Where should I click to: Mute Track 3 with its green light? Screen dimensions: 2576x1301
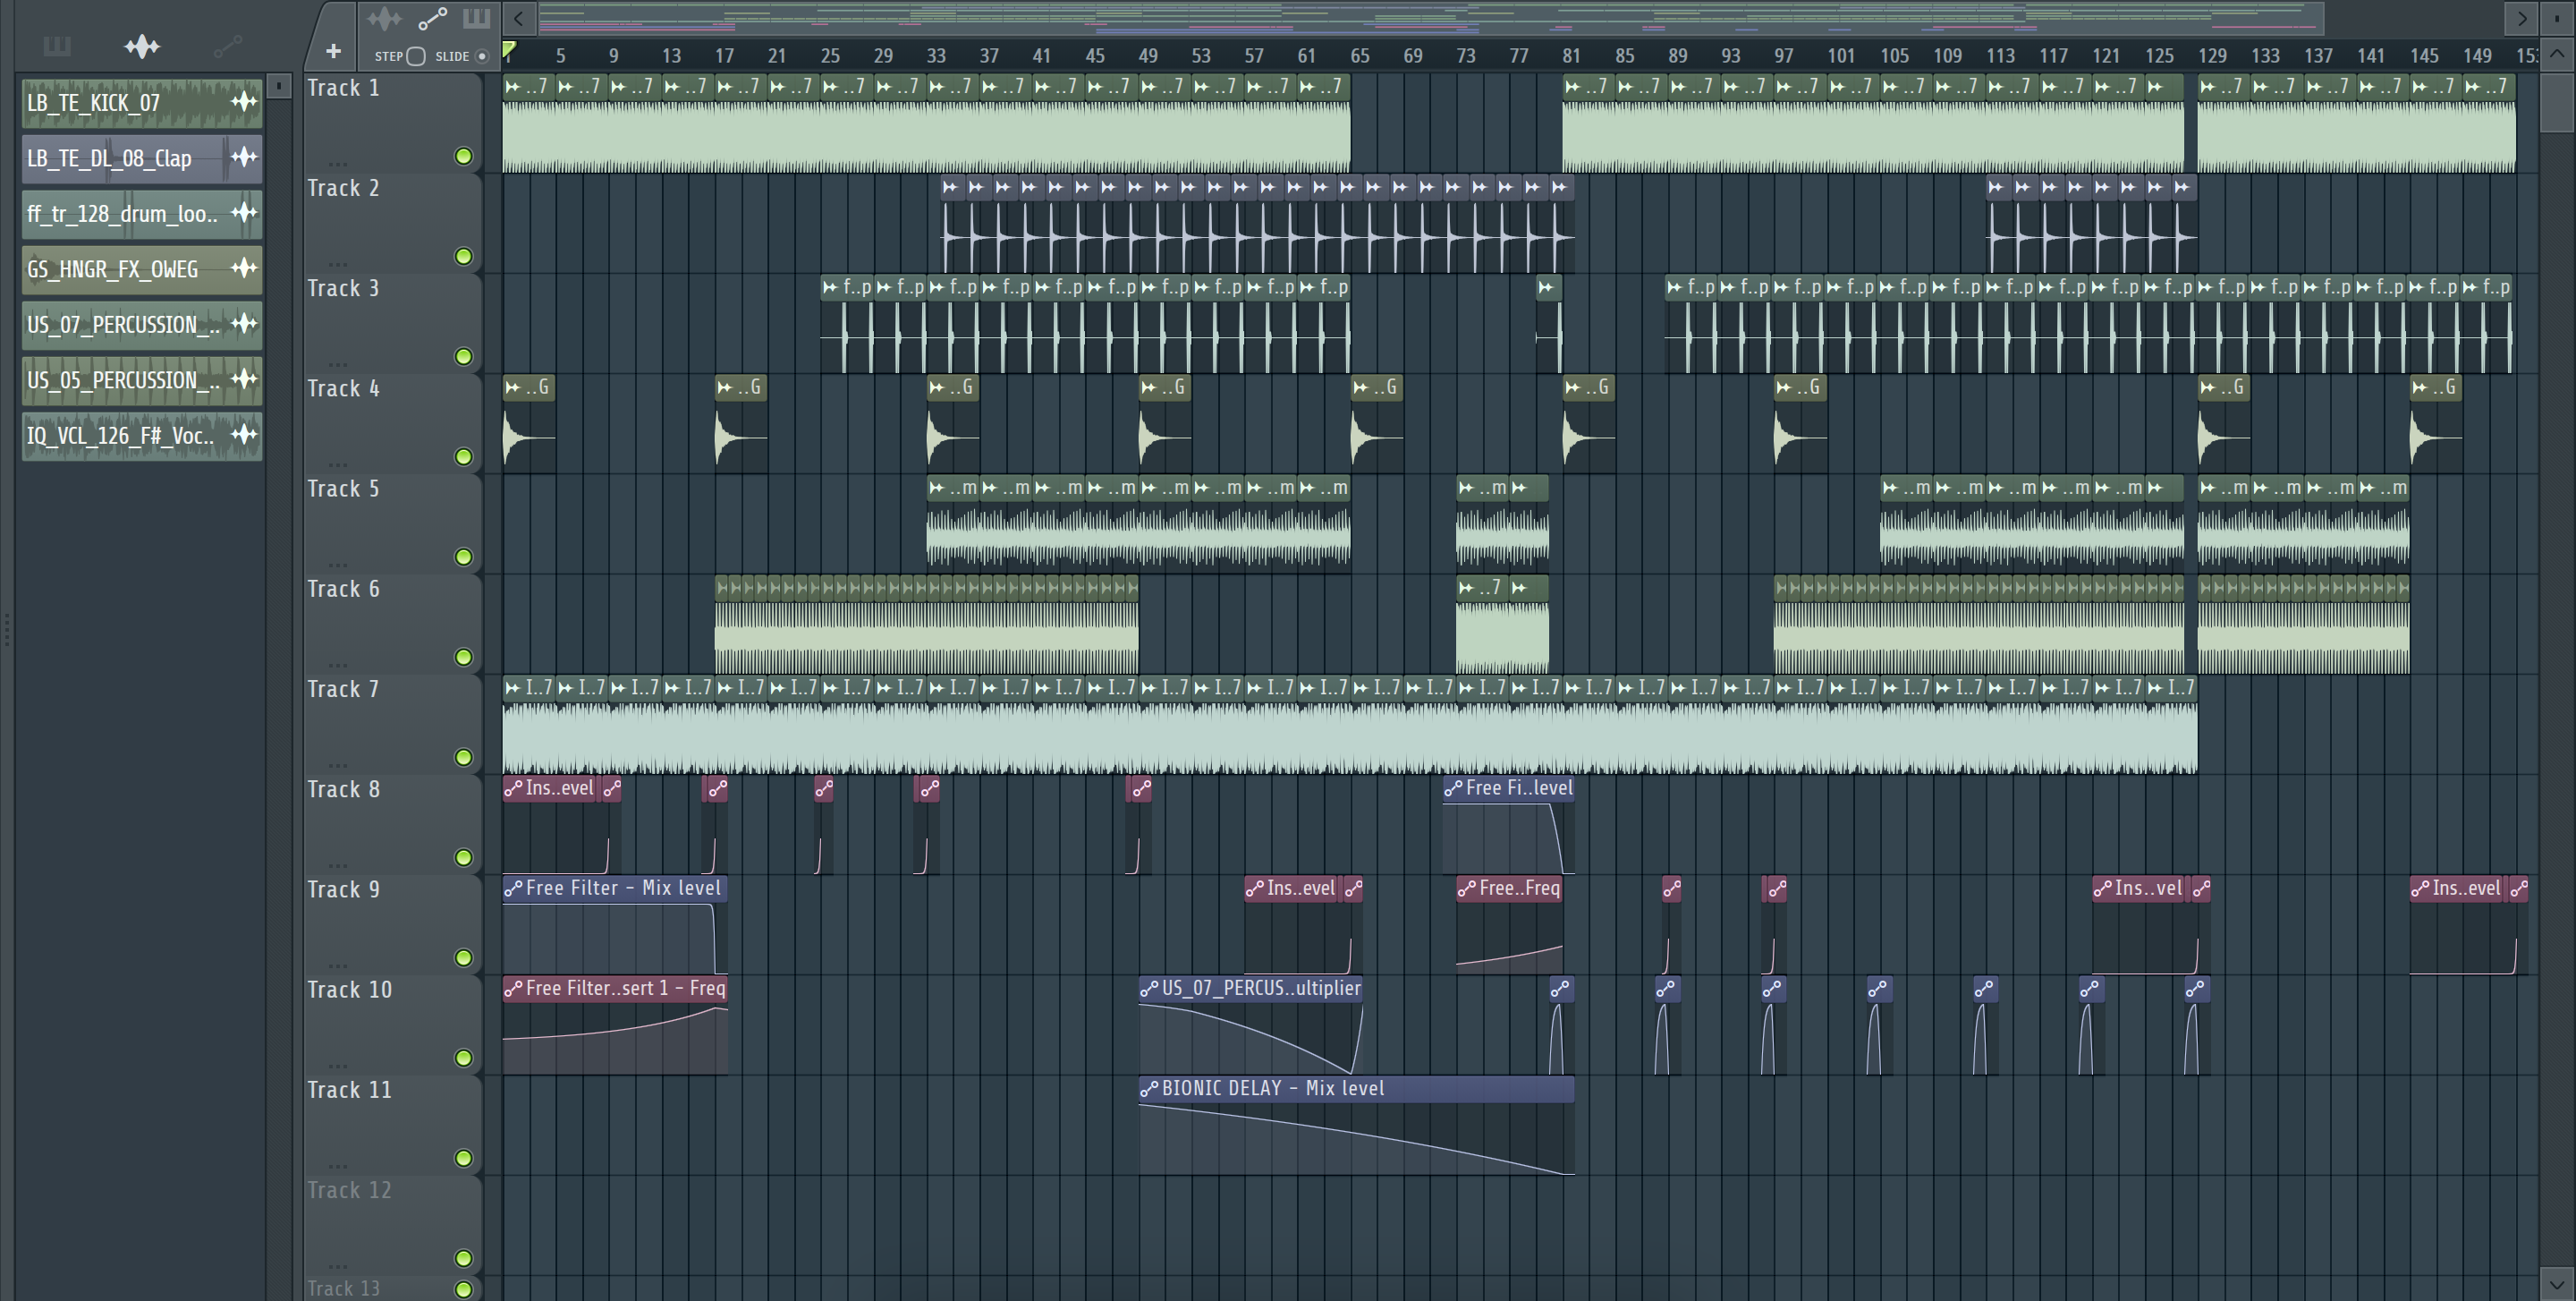click(463, 356)
